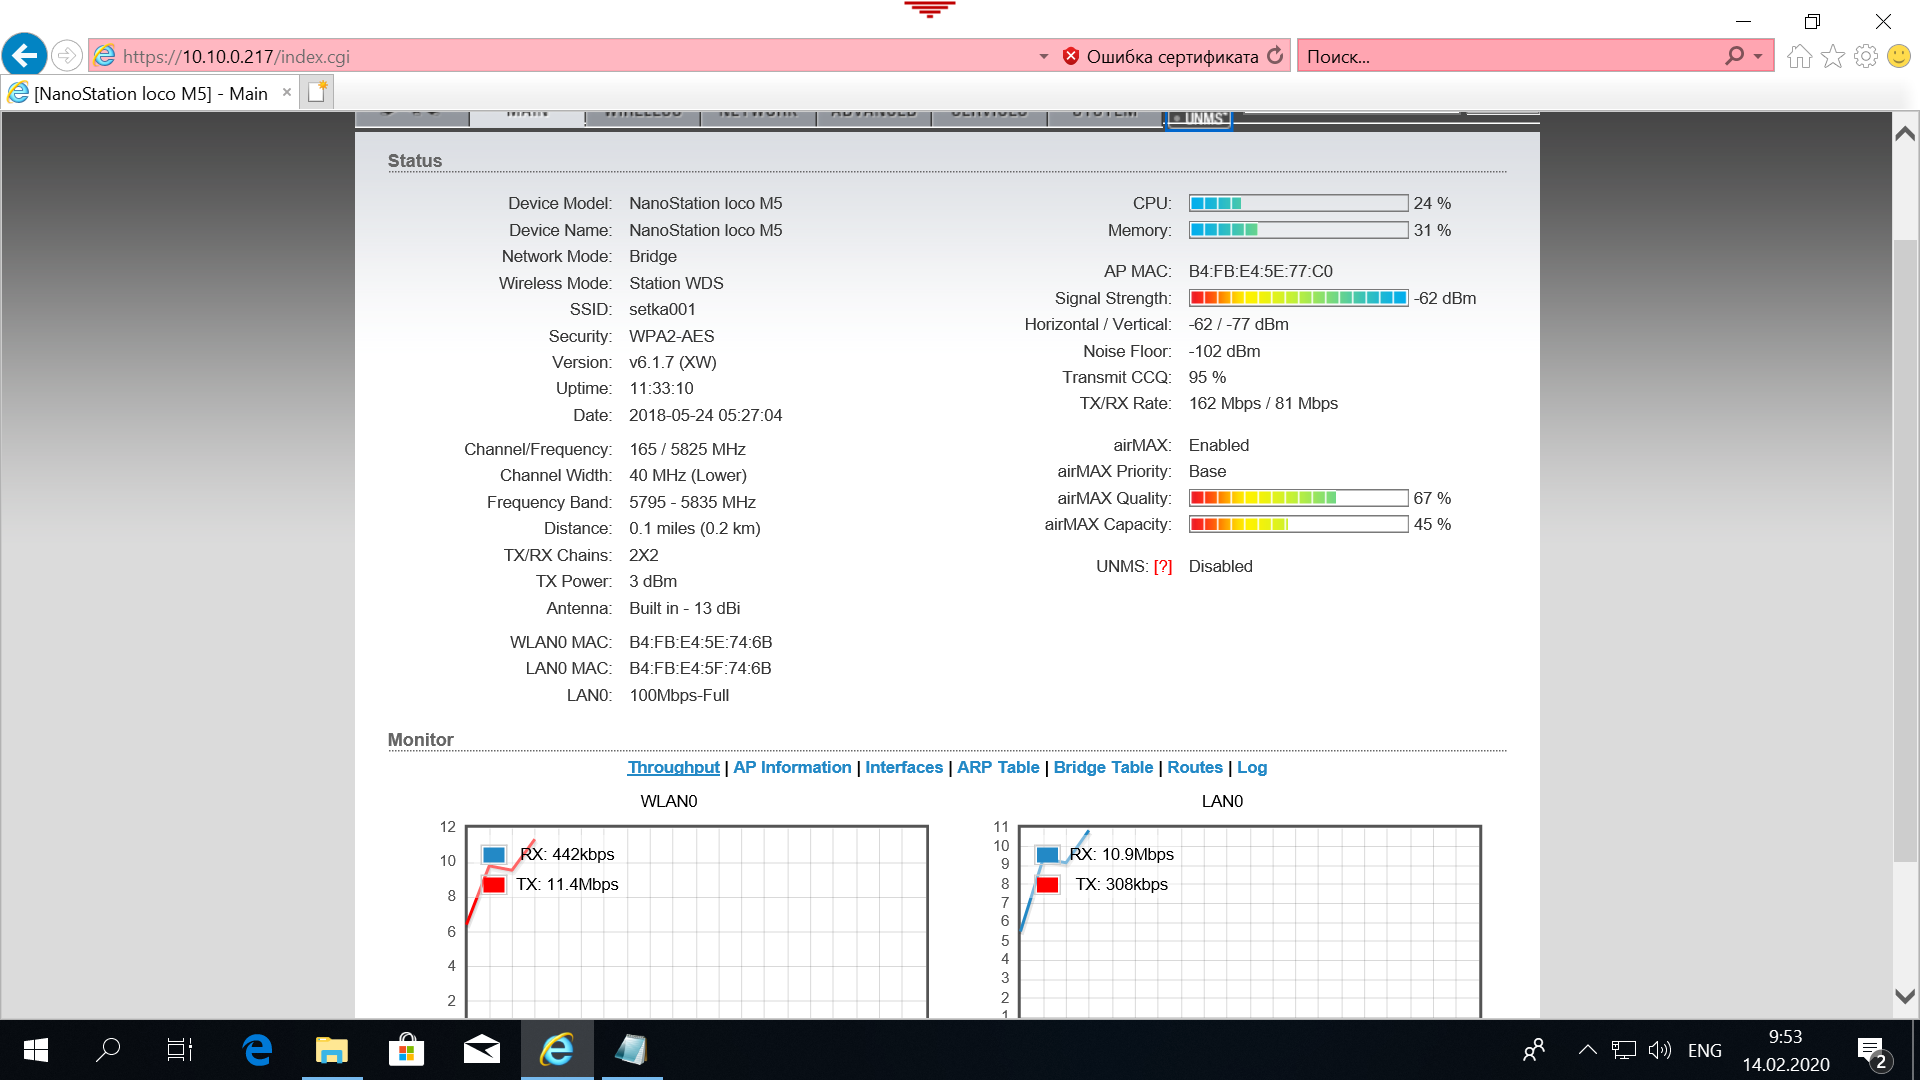The height and width of the screenshot is (1080, 1920).
Task: Click the AP MAC value B4:FB:E4:5E:77:C0
Action: tap(1260, 271)
